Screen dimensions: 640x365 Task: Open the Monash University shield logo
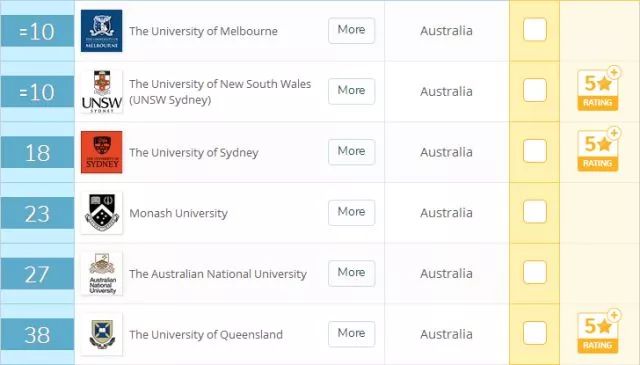point(101,213)
